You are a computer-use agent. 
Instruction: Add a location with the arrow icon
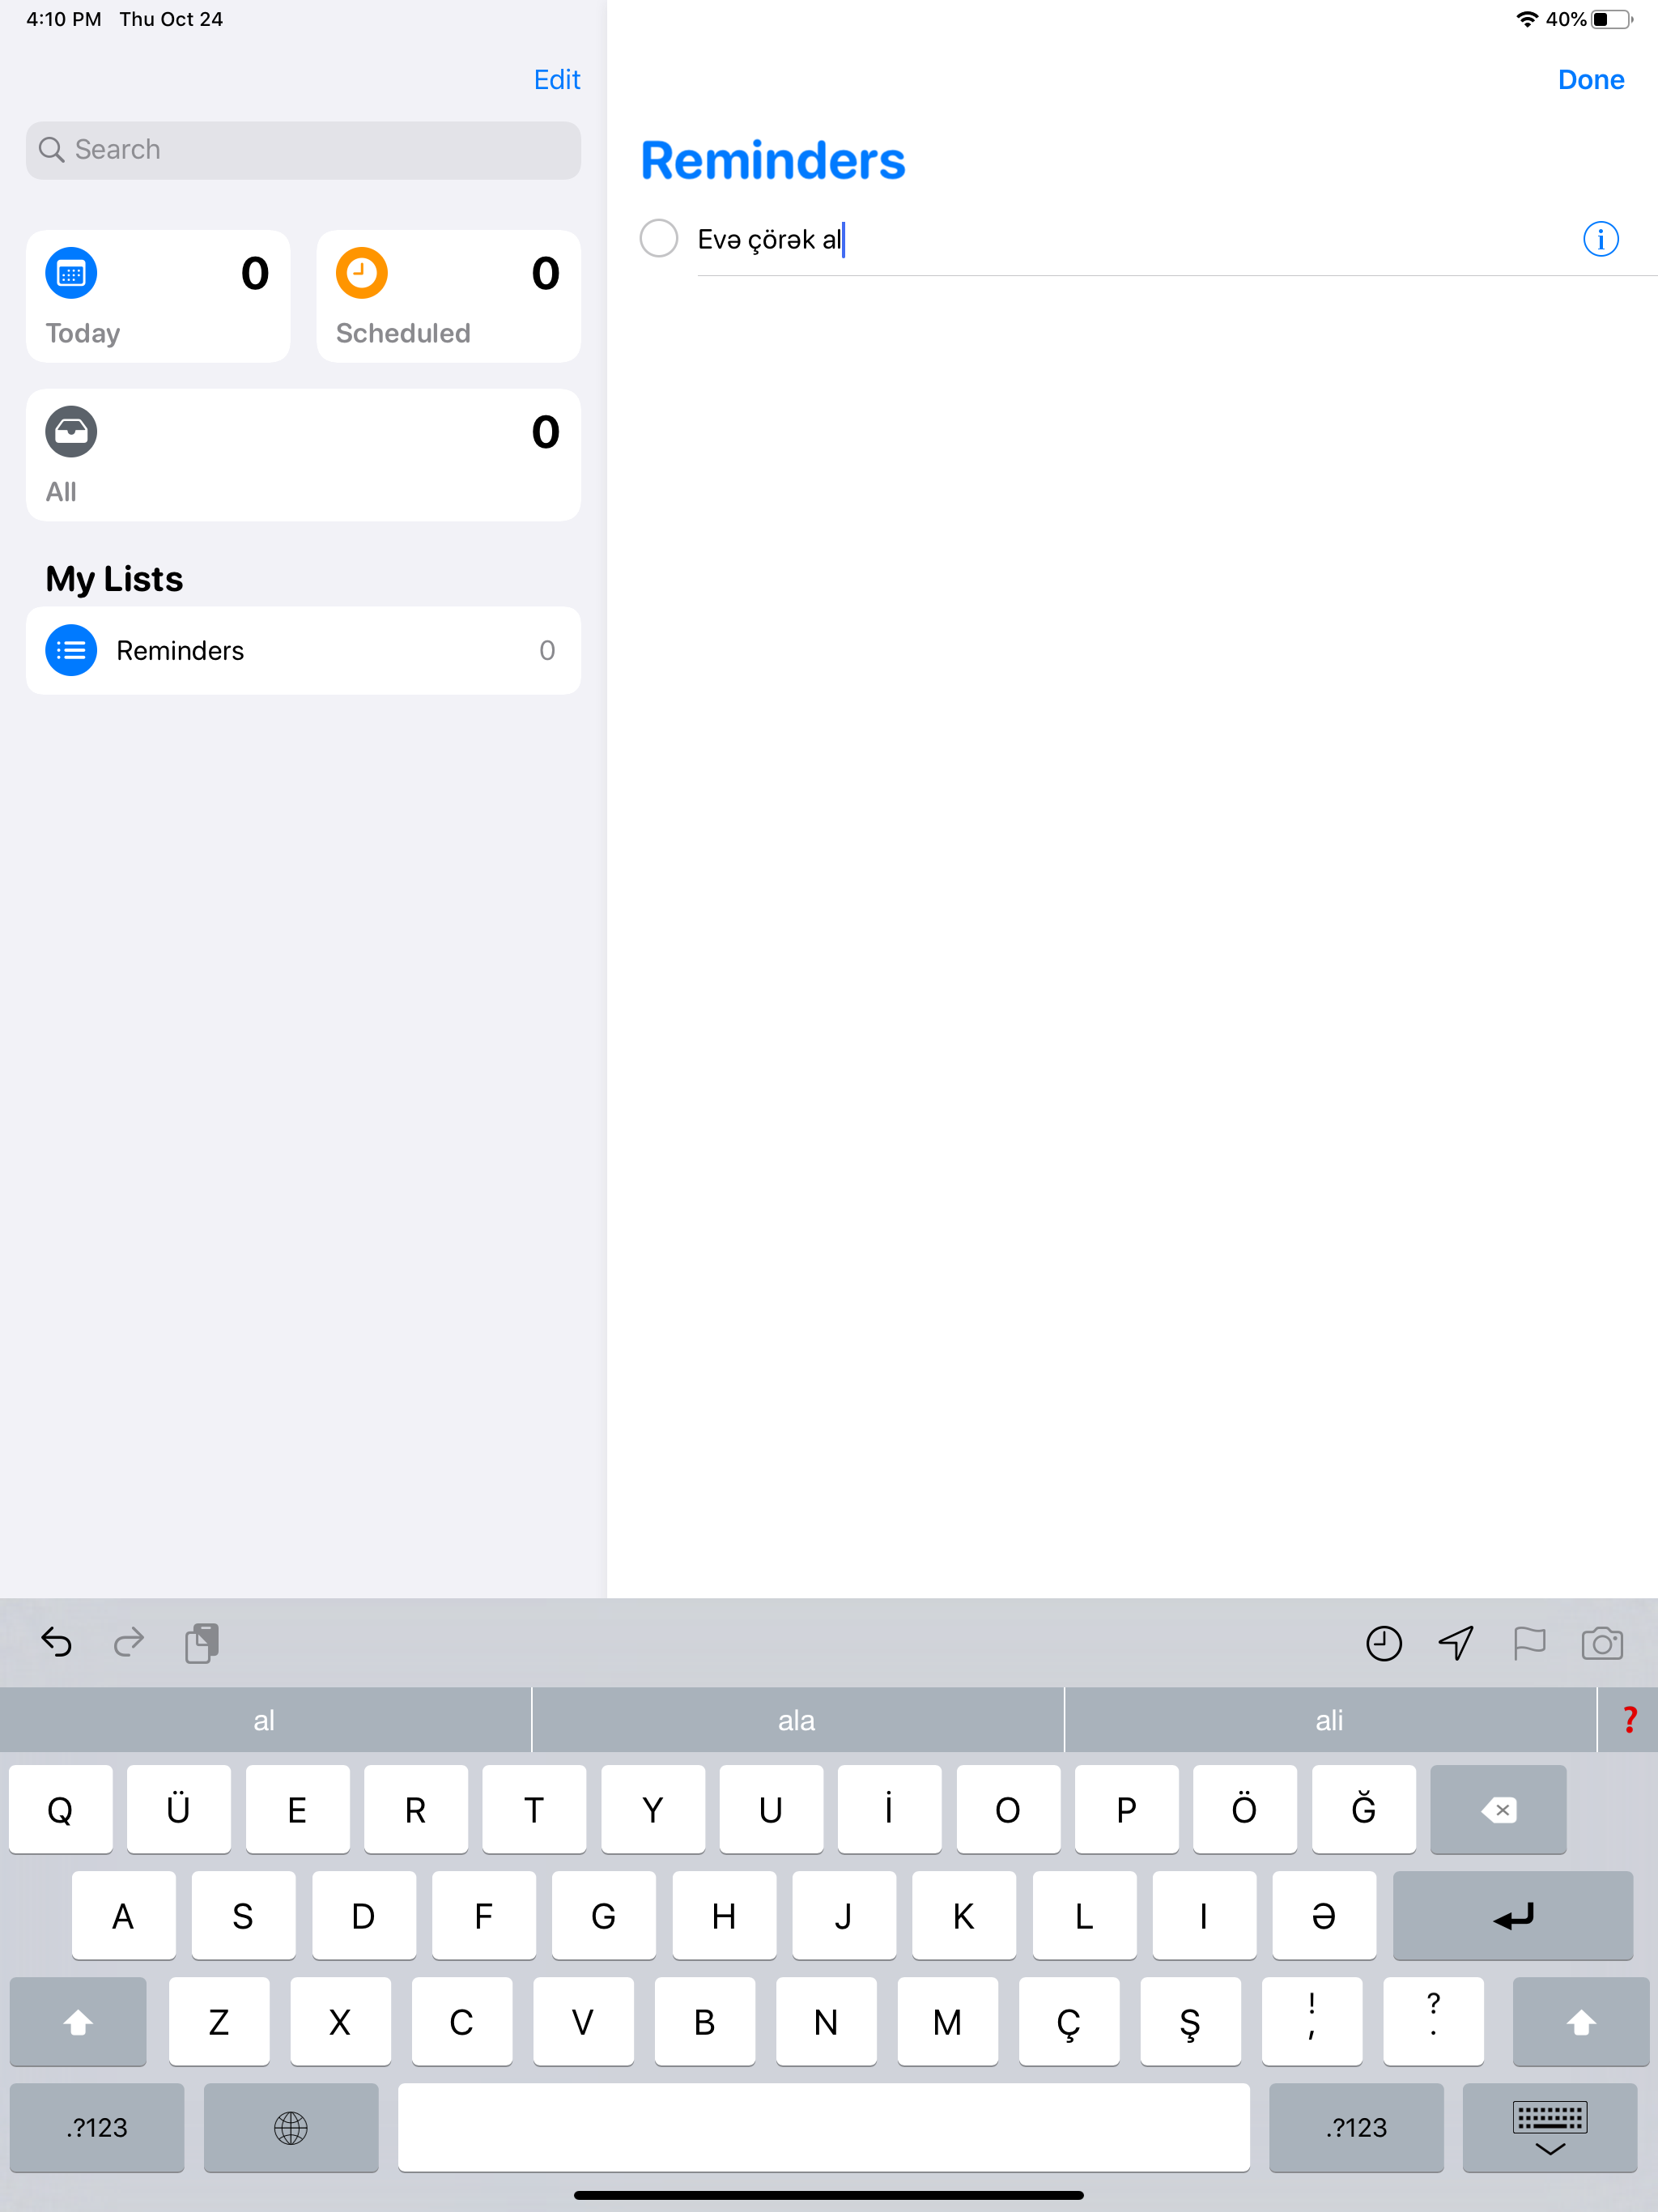coord(1456,1643)
